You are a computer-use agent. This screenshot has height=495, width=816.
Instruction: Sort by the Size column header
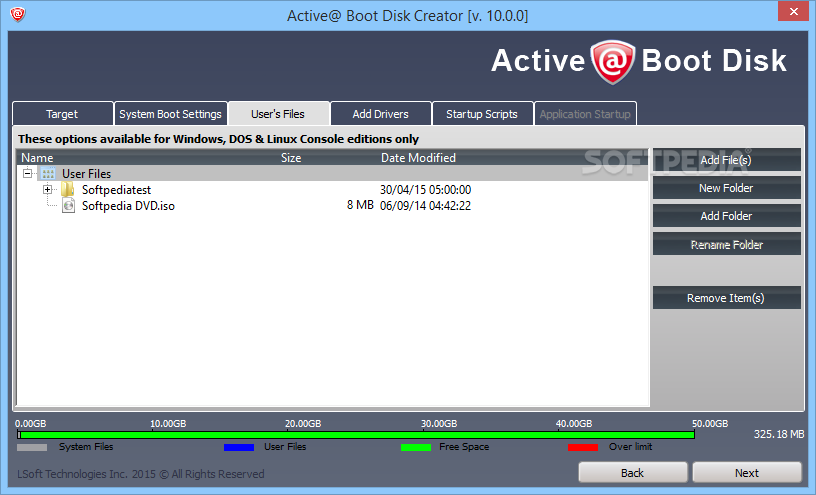tap(291, 158)
